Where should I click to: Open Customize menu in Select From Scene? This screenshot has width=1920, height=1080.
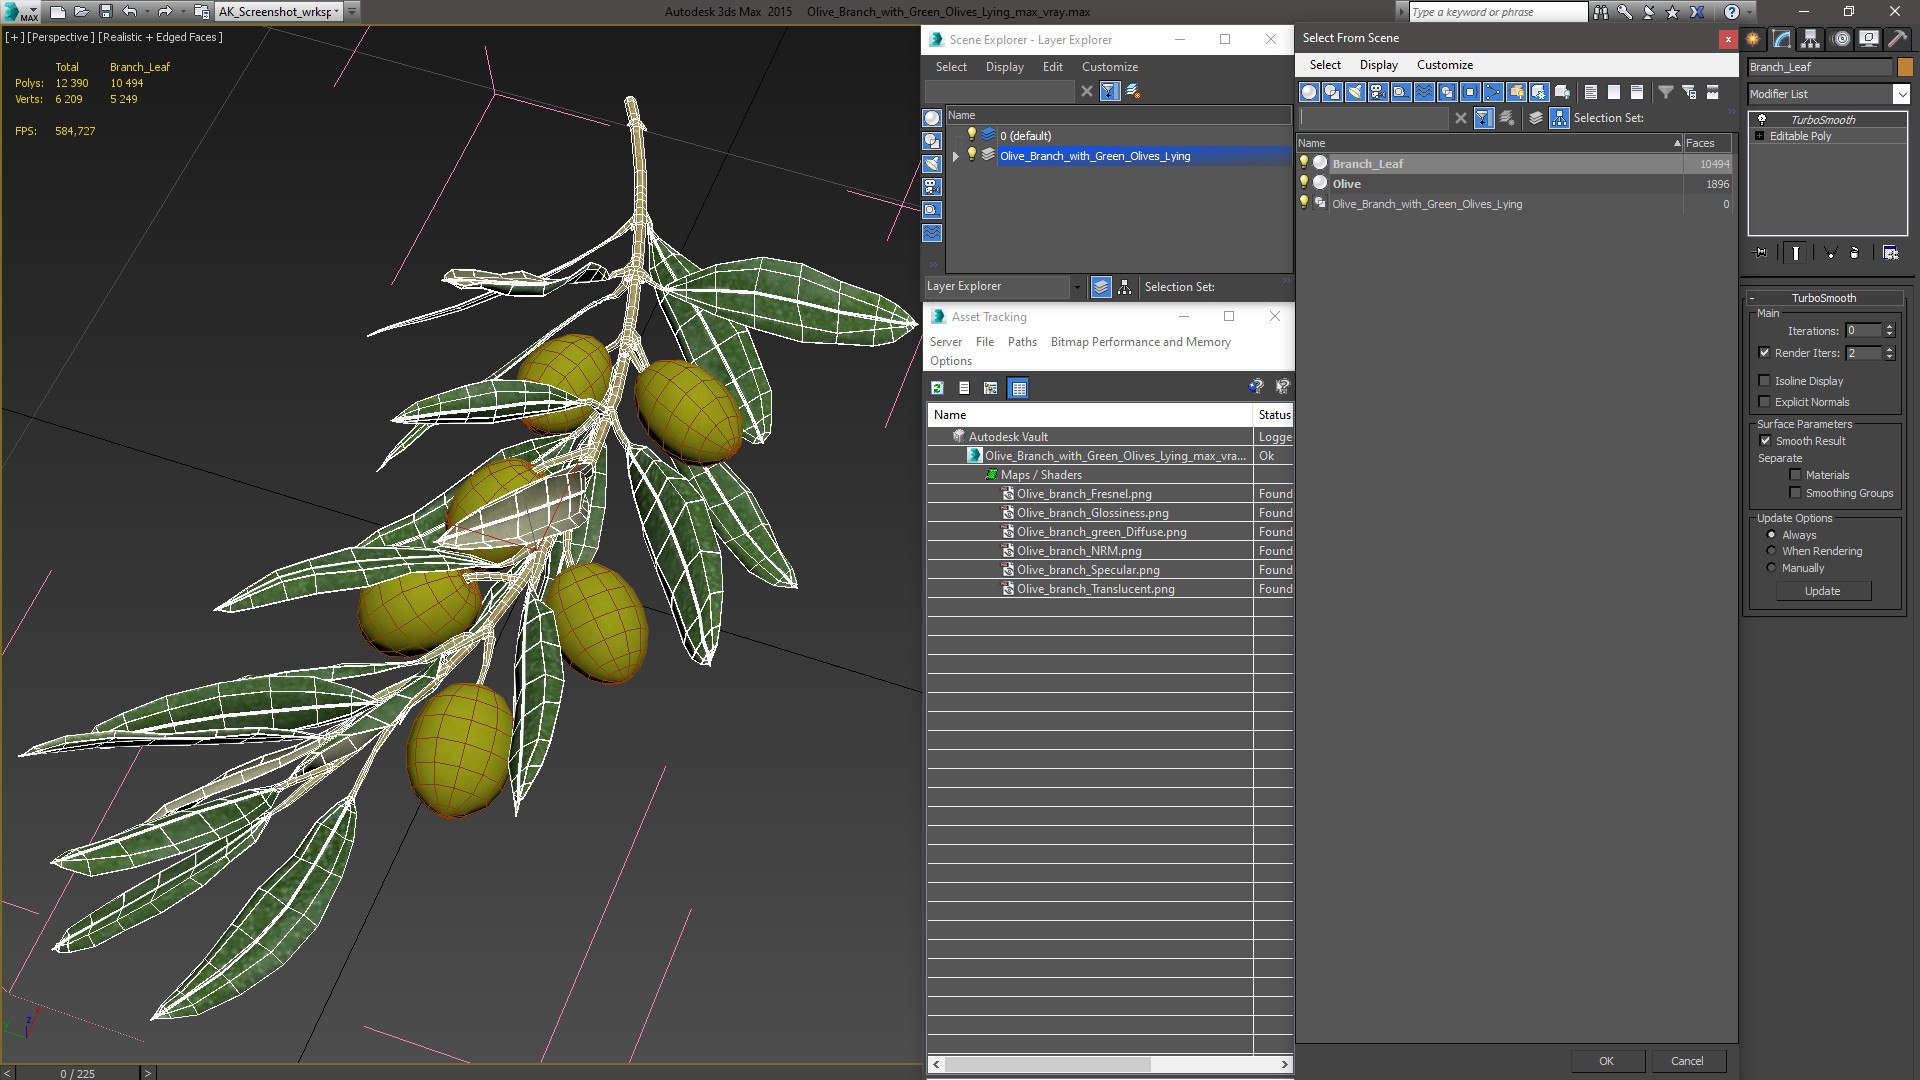1444,65
